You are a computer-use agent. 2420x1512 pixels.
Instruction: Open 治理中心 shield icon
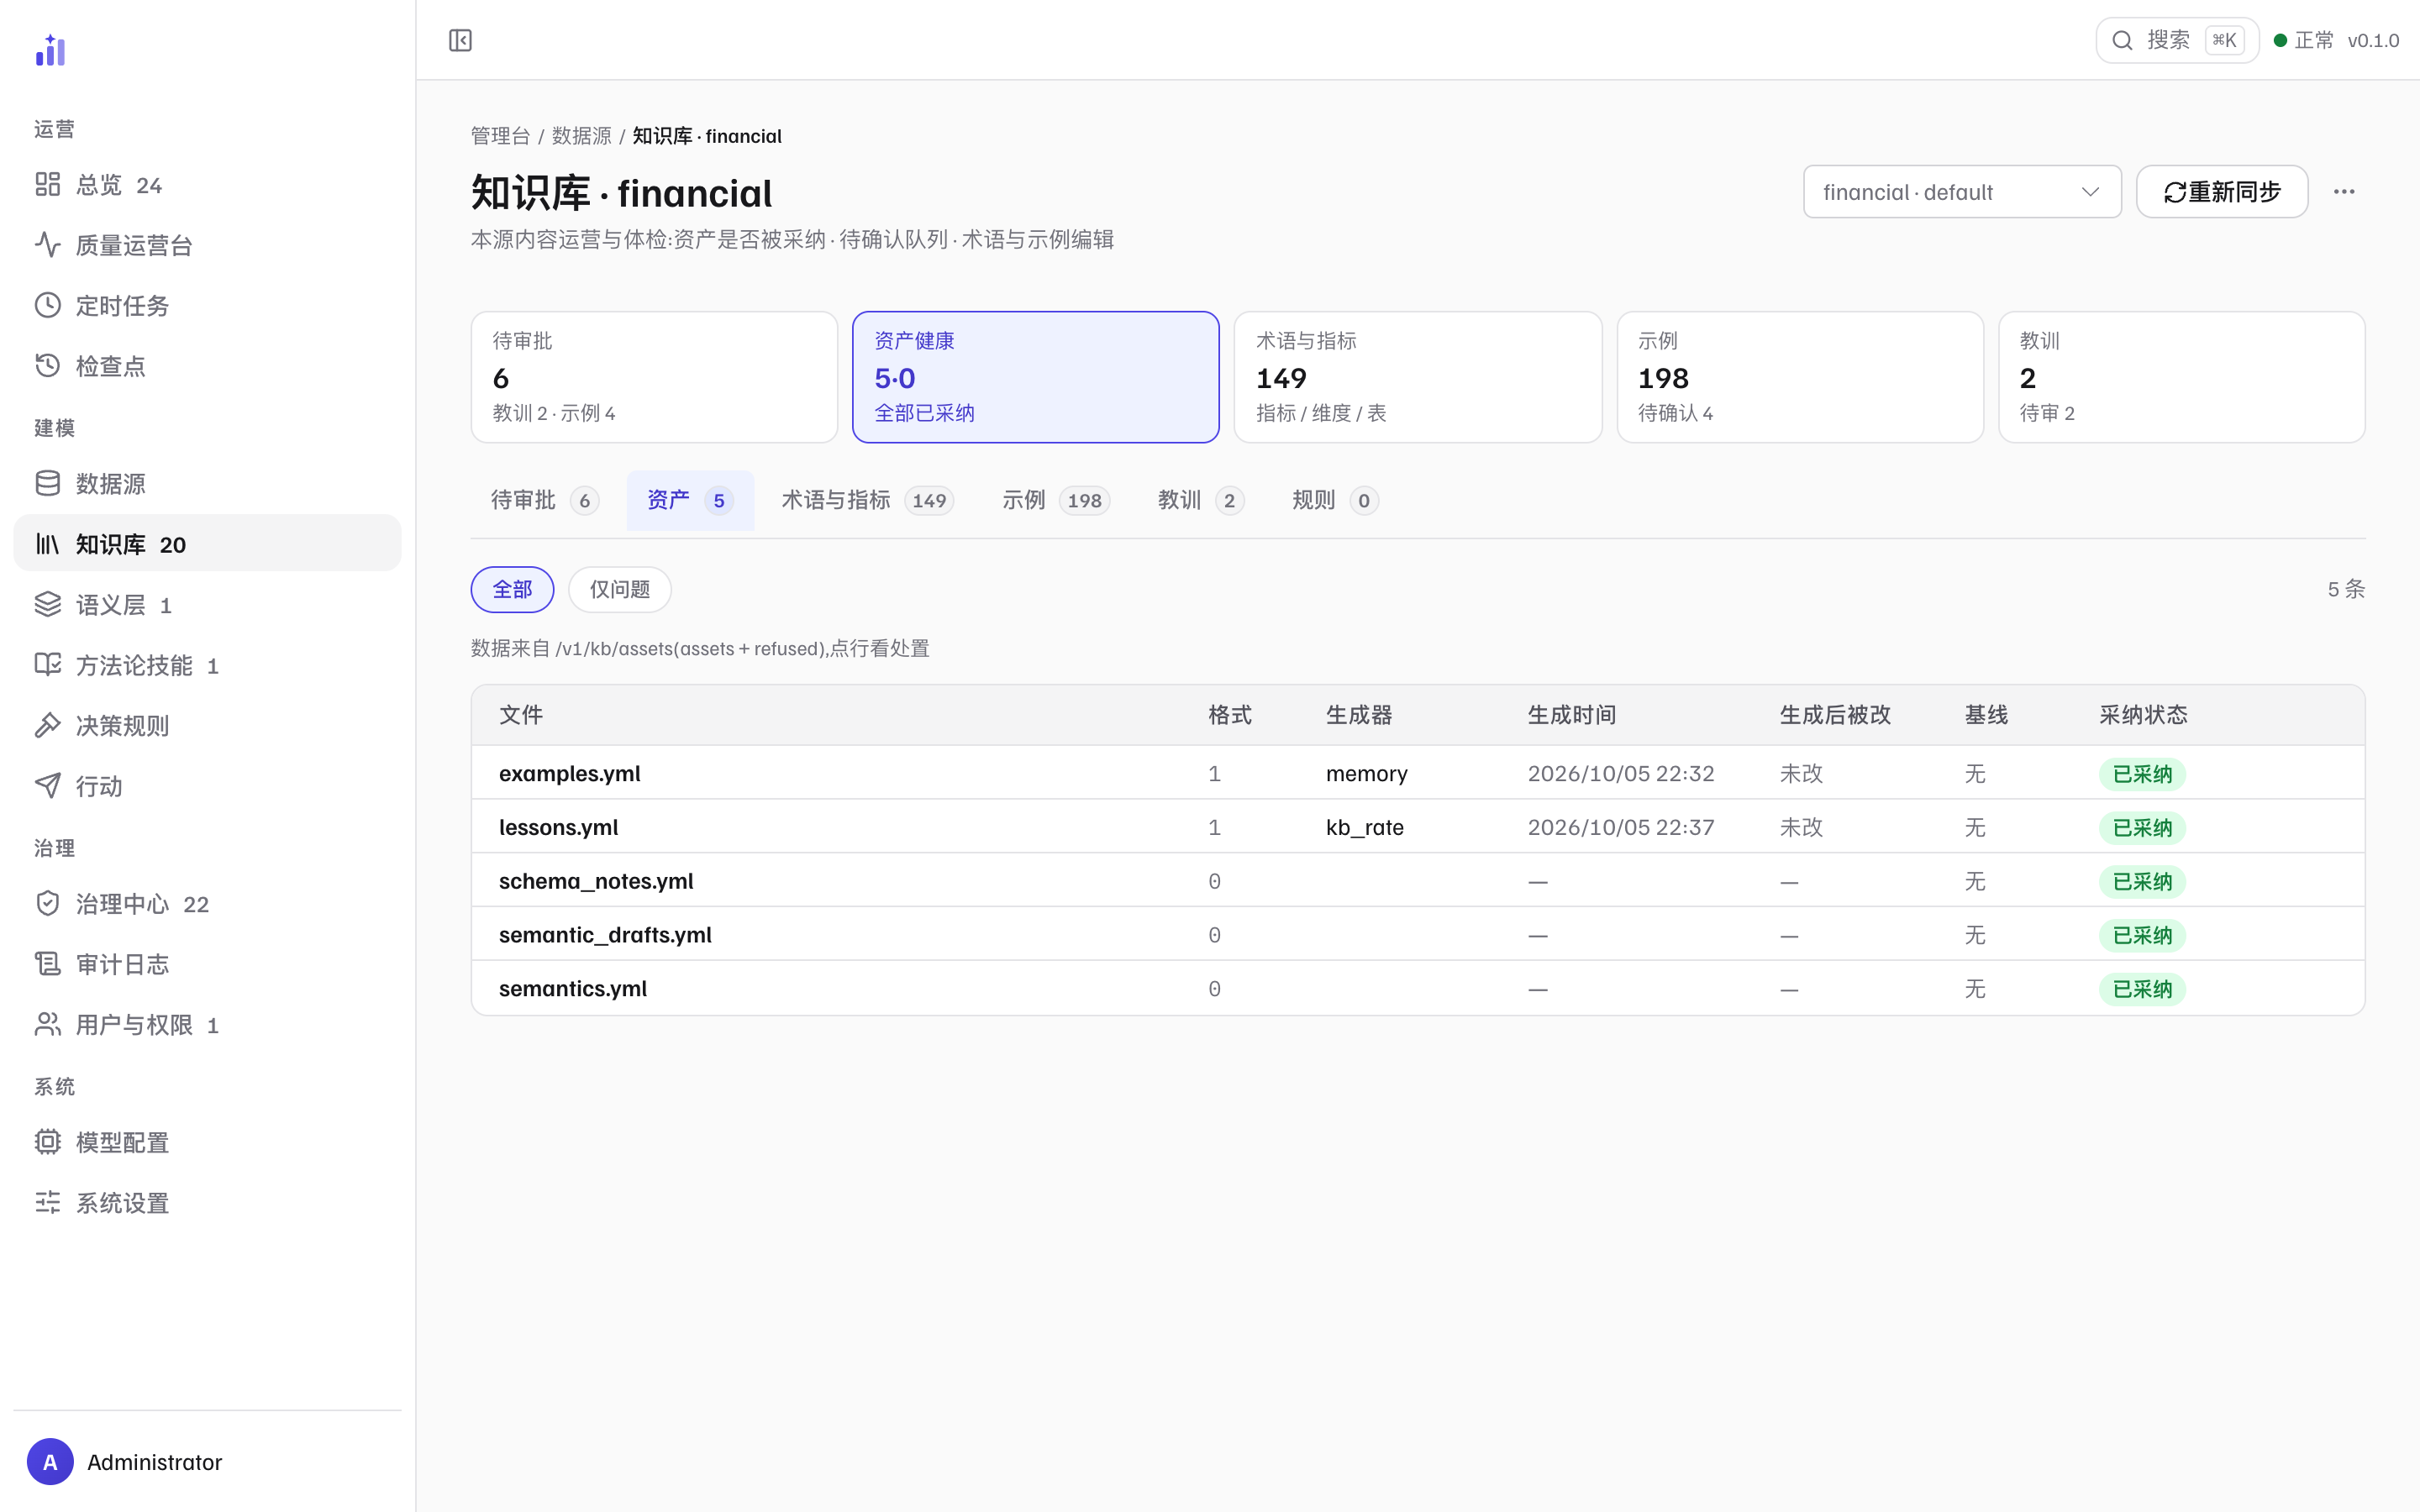[48, 904]
